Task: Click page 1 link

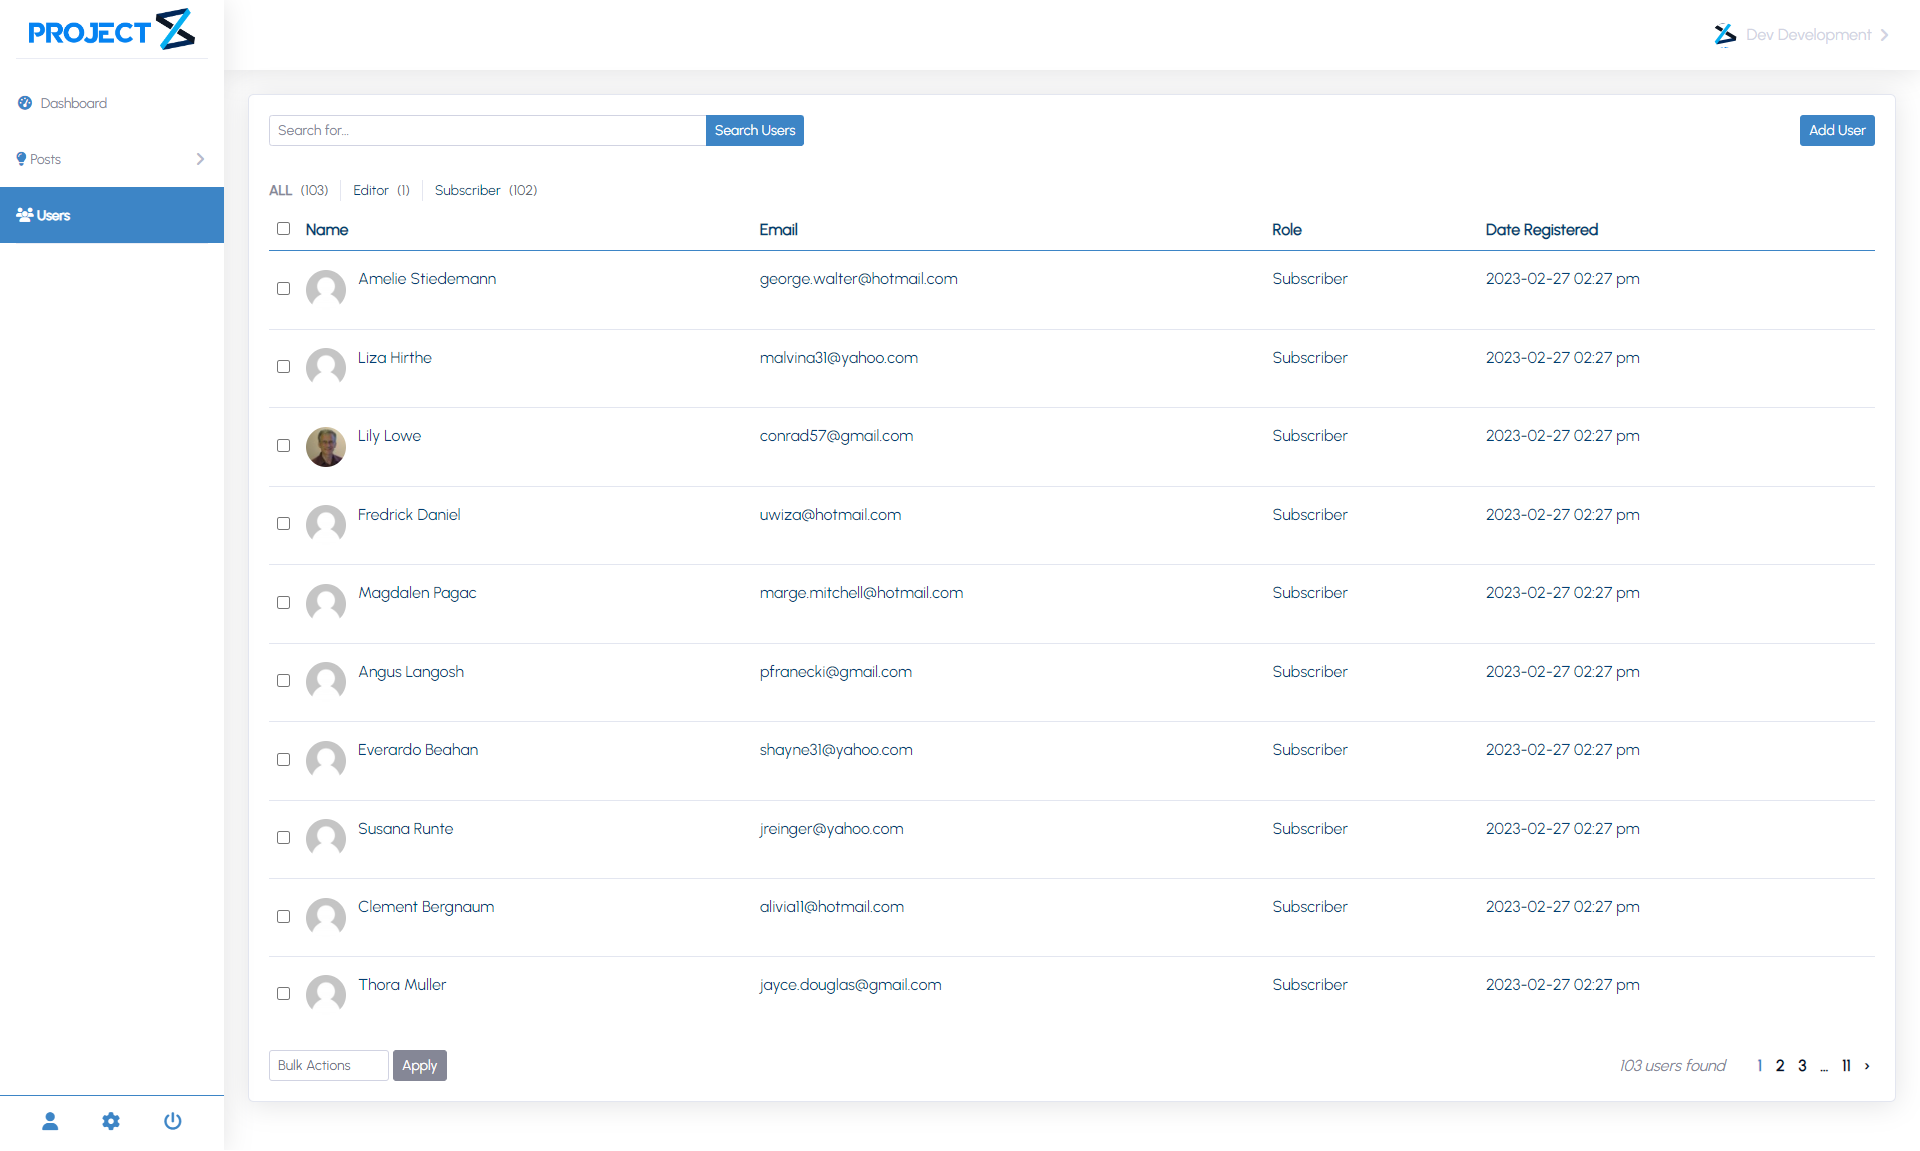Action: click(1759, 1066)
